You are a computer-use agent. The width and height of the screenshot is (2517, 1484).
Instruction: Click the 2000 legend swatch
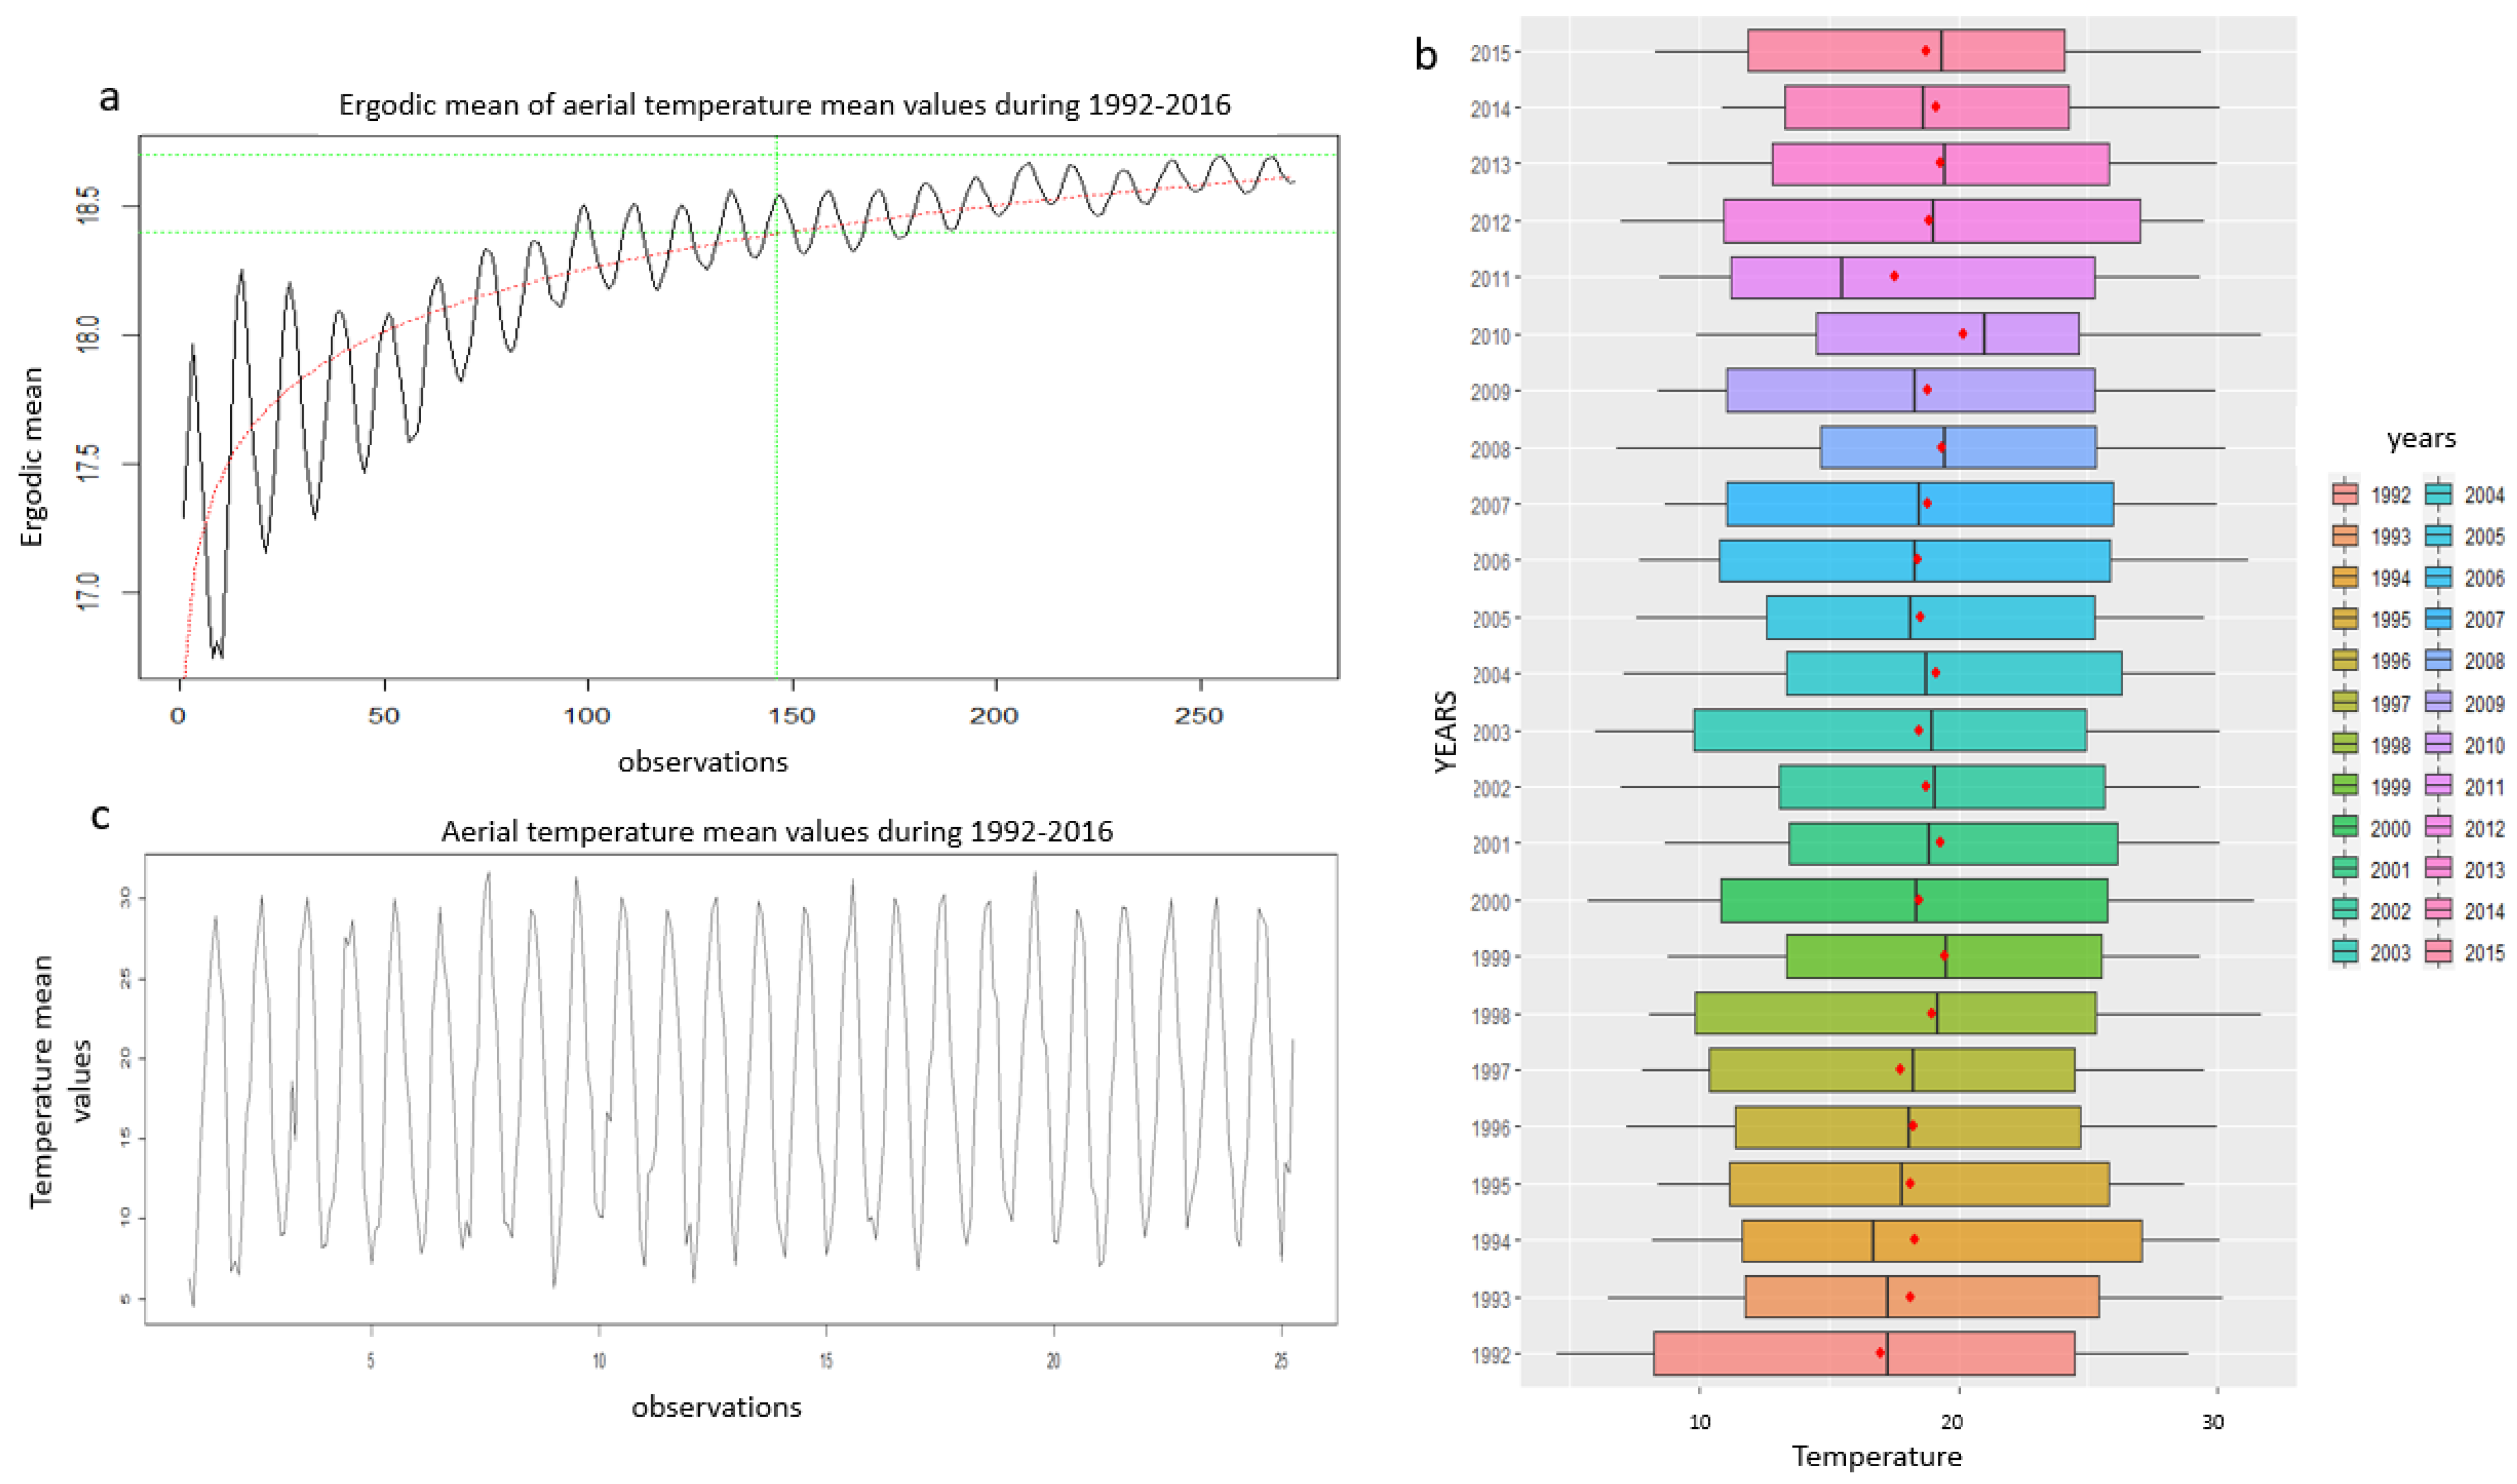coord(2345,828)
